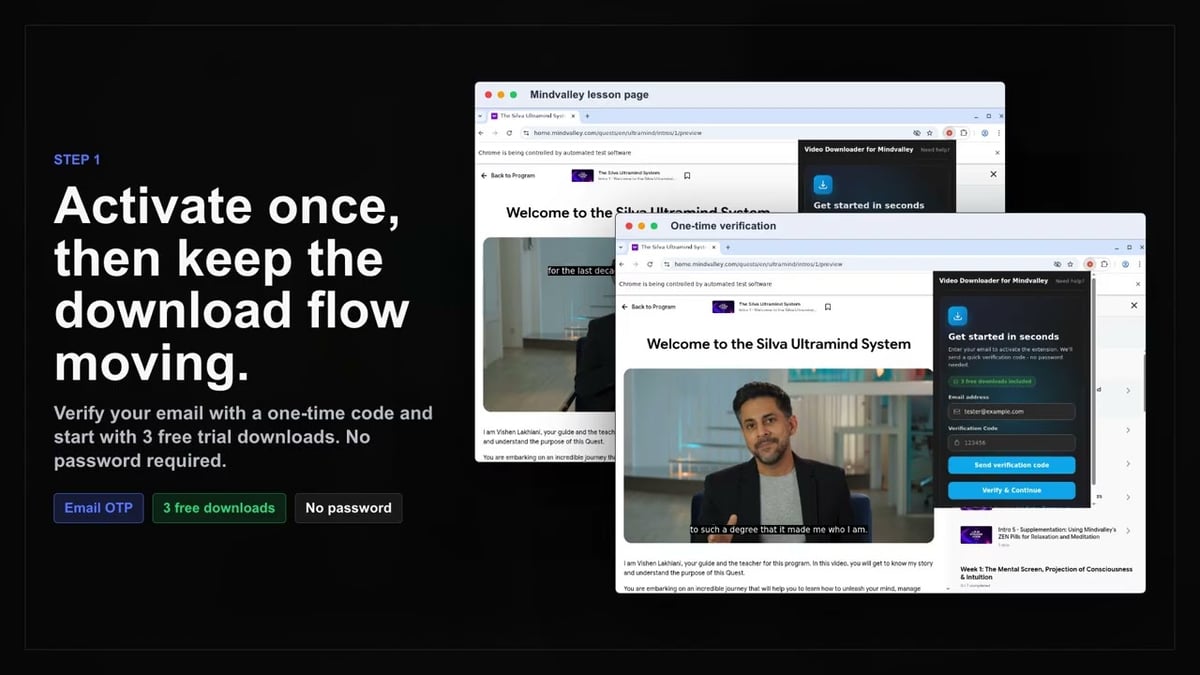Click the video of Vishen in front window
This screenshot has width=1200, height=675.
(778, 455)
